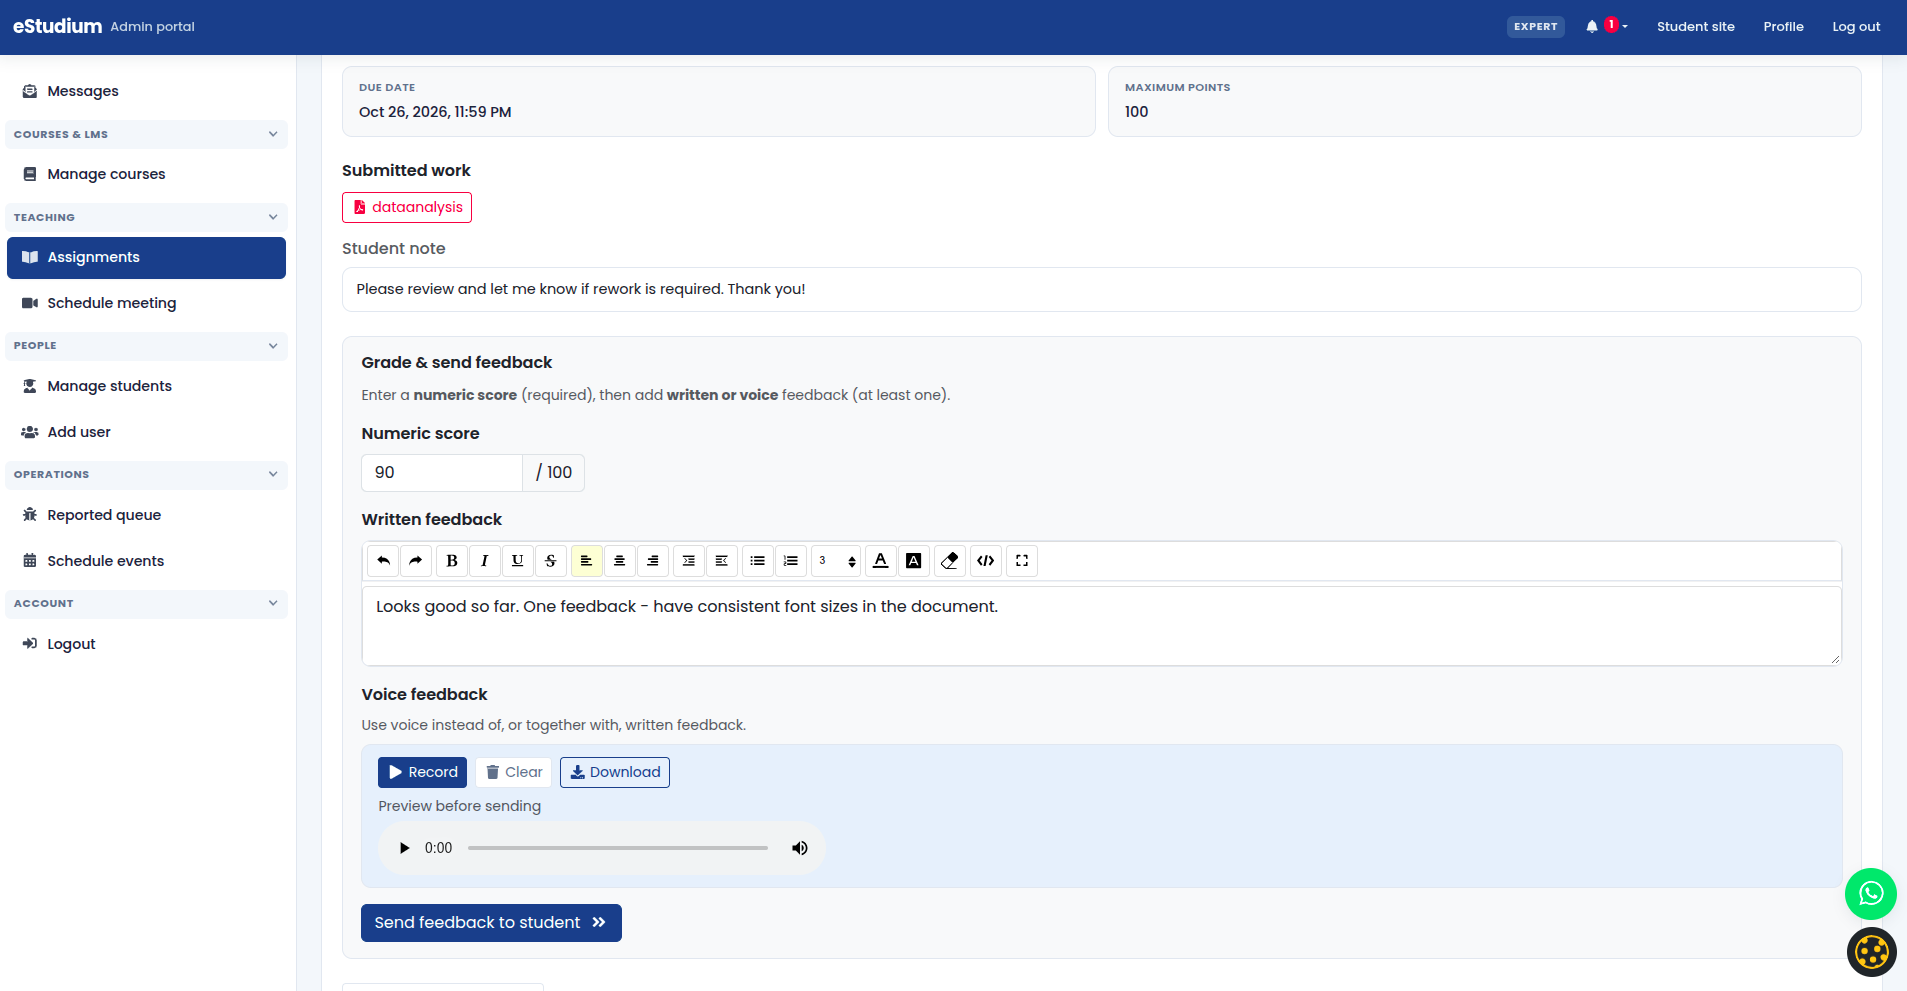Open Schedule meeting page
The image size is (1907, 991).
(146, 303)
